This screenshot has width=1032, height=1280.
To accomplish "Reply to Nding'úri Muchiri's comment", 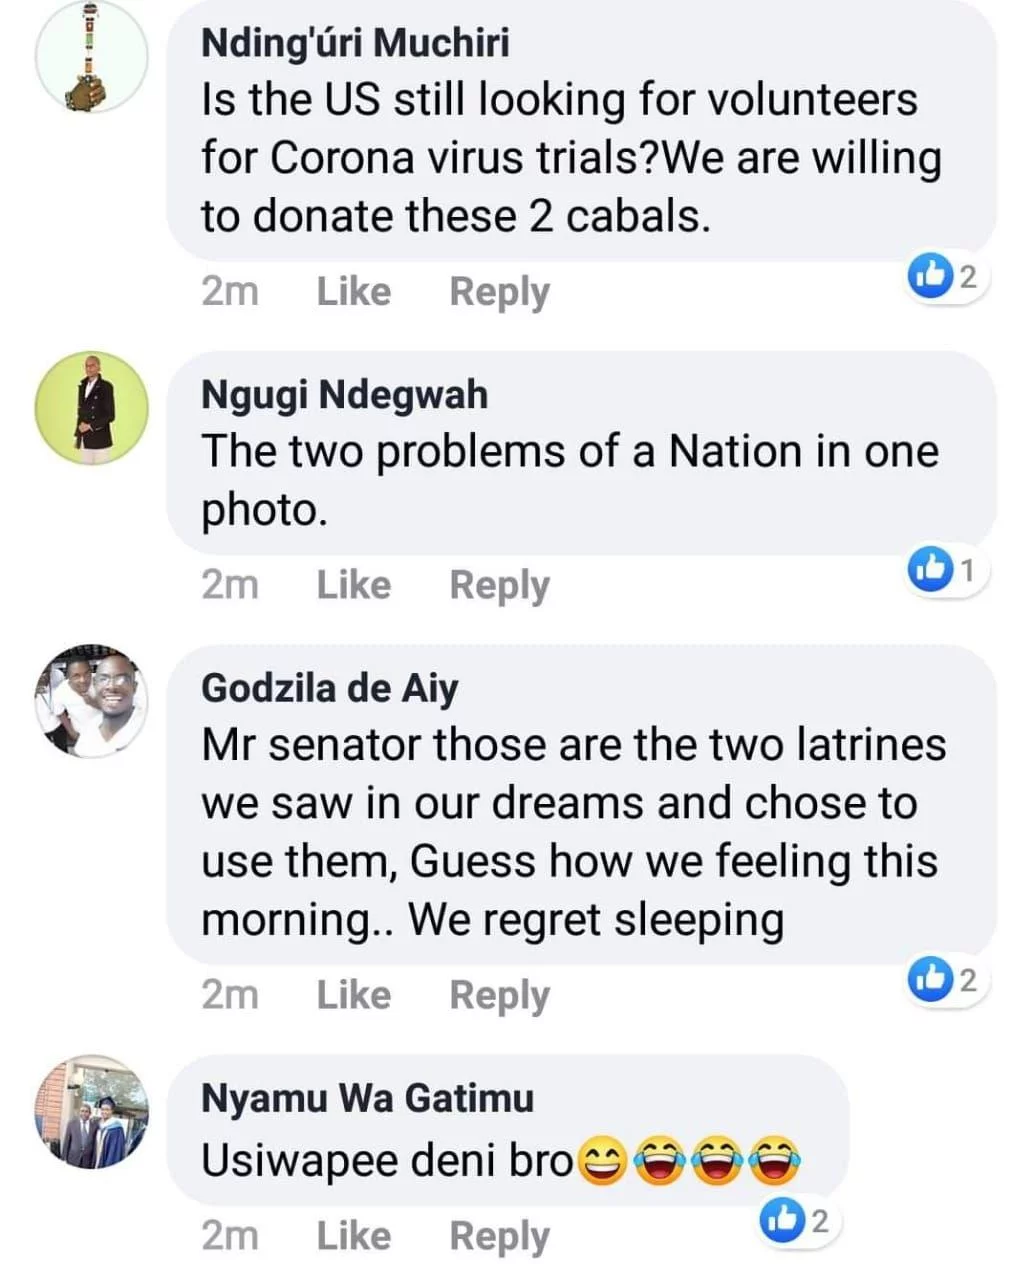I will coord(499,292).
